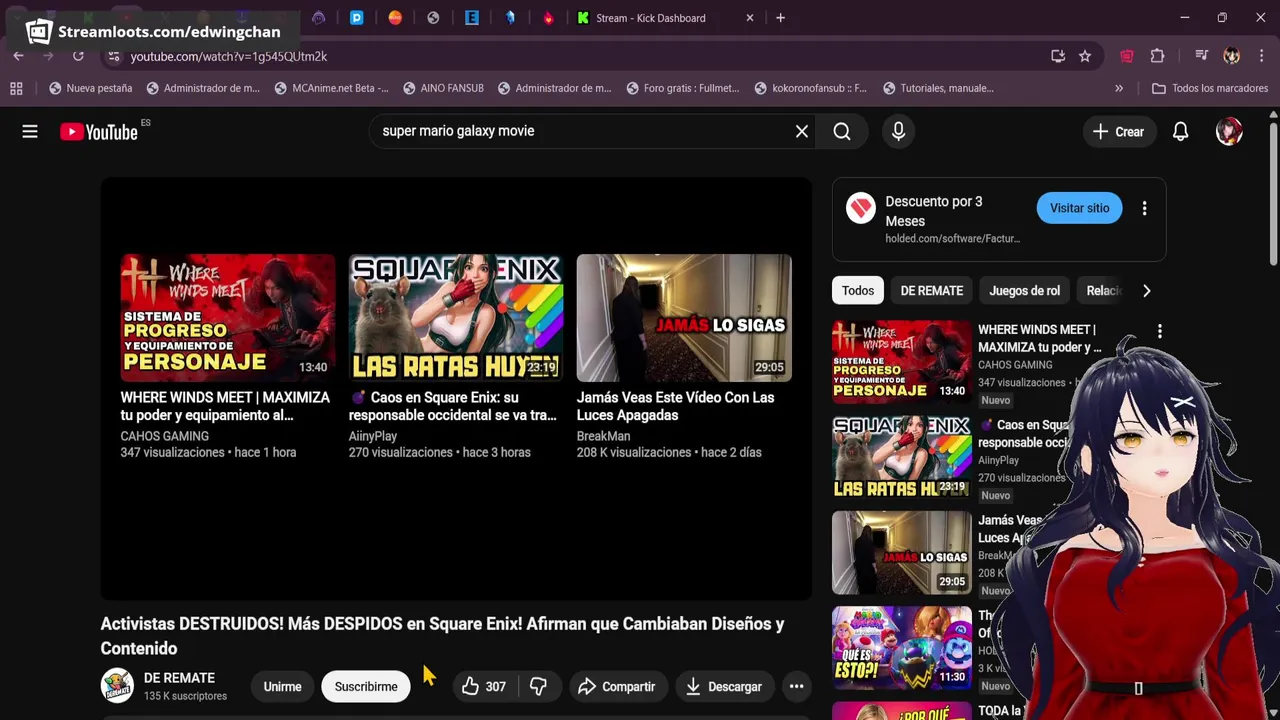Viewport: 1280px width, 720px height.
Task: Open the sidebar Mario Galaxy 11:30 thumbnail
Action: point(901,648)
